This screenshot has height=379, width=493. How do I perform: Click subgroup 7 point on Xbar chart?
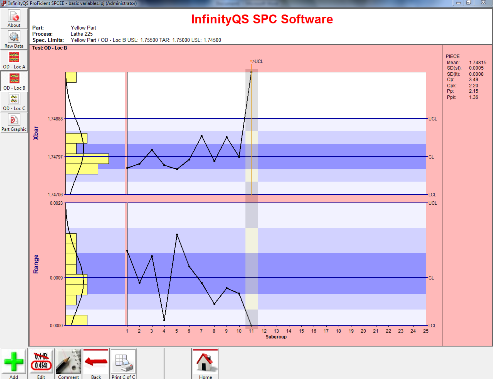point(202,135)
